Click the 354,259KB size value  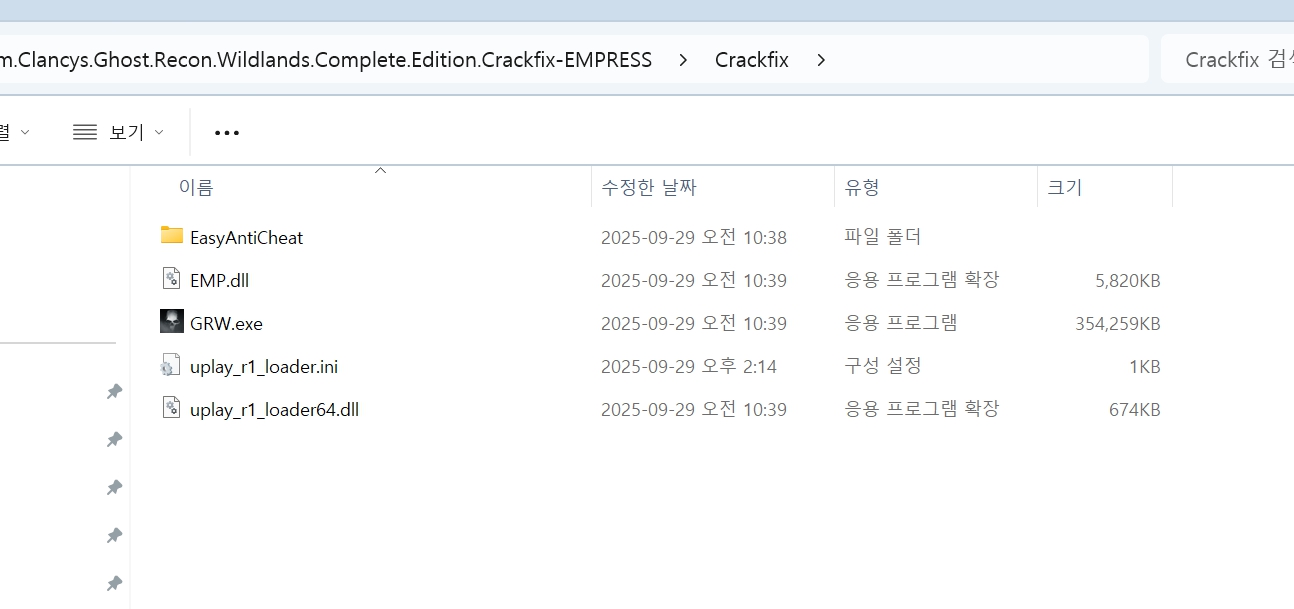pyautogui.click(x=1117, y=323)
